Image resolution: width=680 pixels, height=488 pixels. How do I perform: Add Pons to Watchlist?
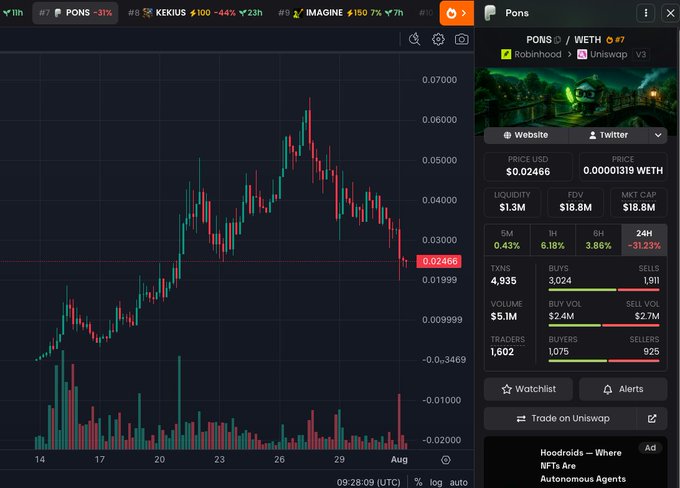click(x=528, y=389)
